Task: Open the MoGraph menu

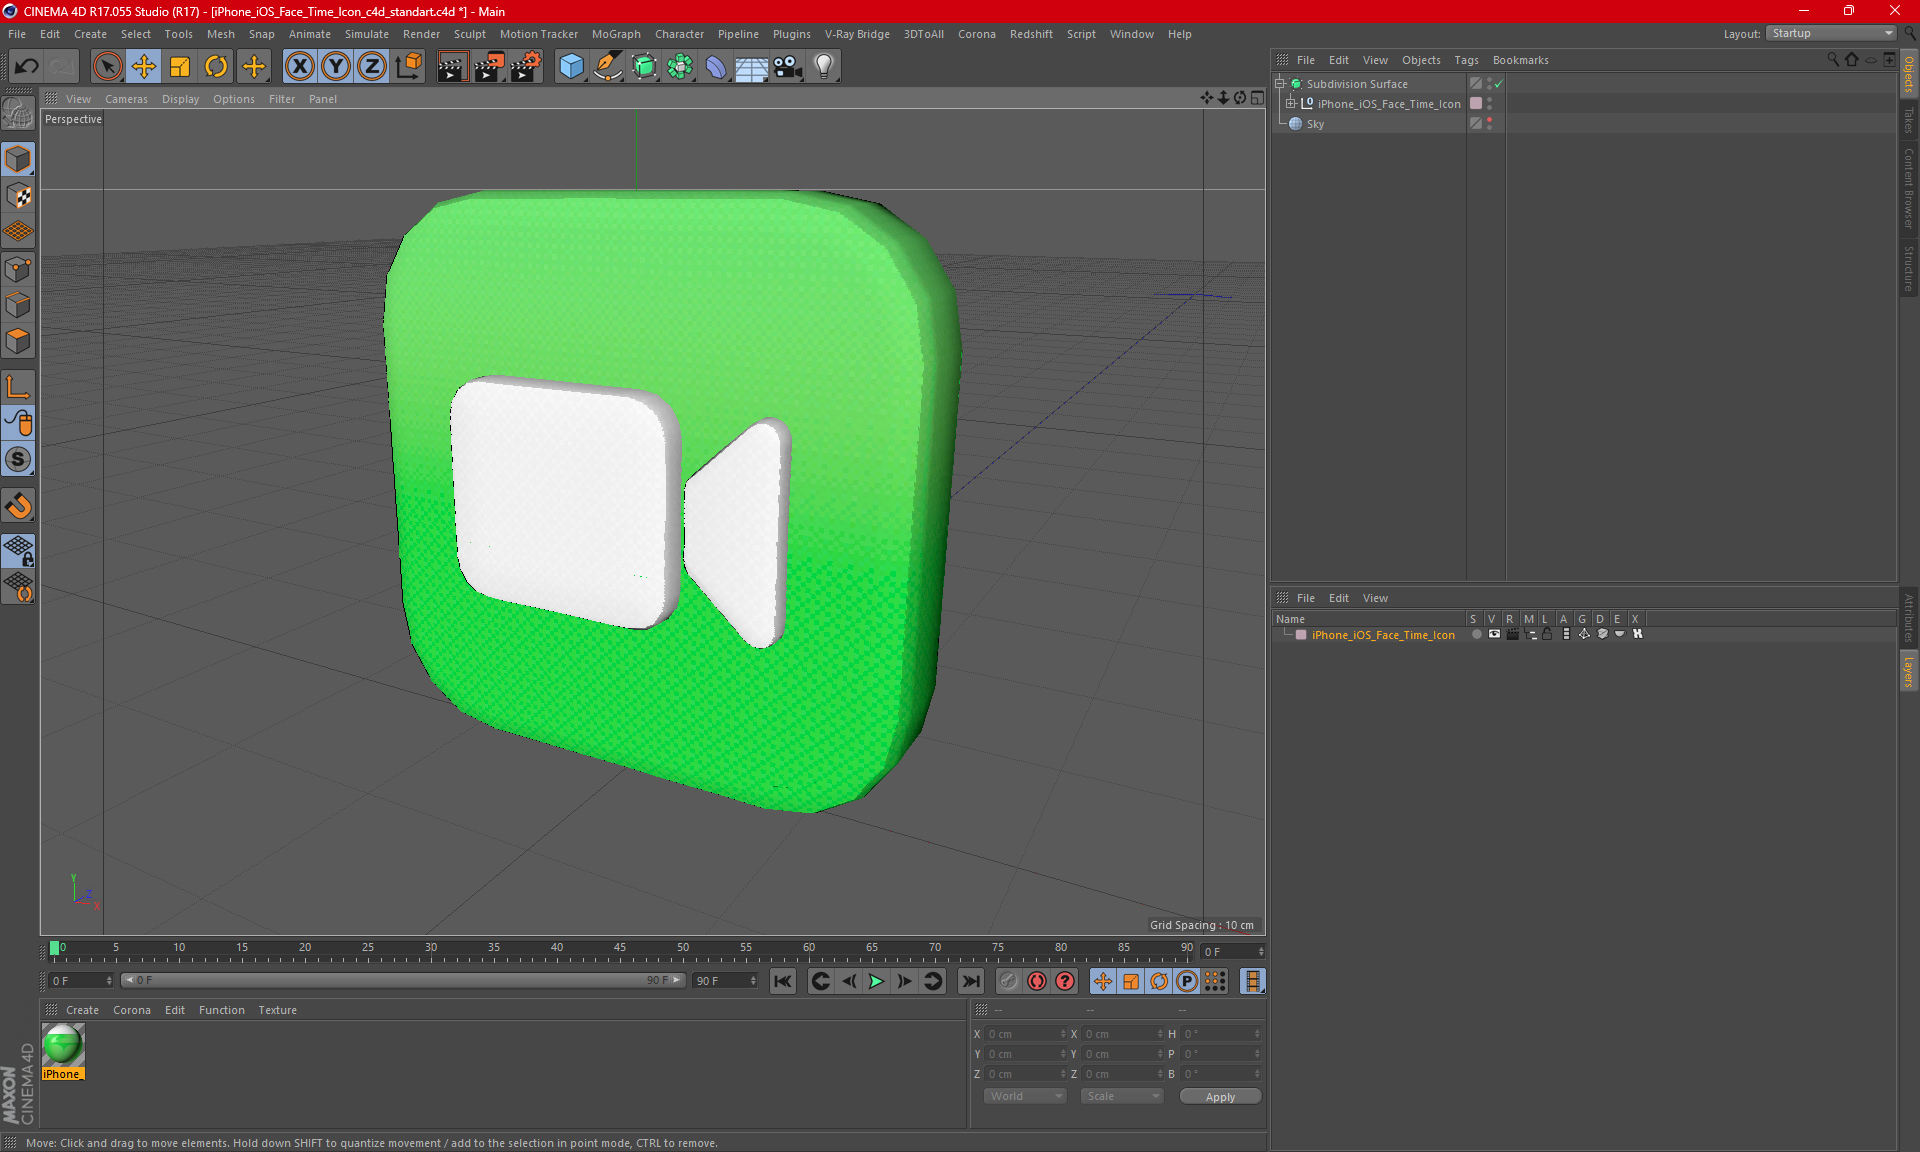Action: pyautogui.click(x=616, y=34)
